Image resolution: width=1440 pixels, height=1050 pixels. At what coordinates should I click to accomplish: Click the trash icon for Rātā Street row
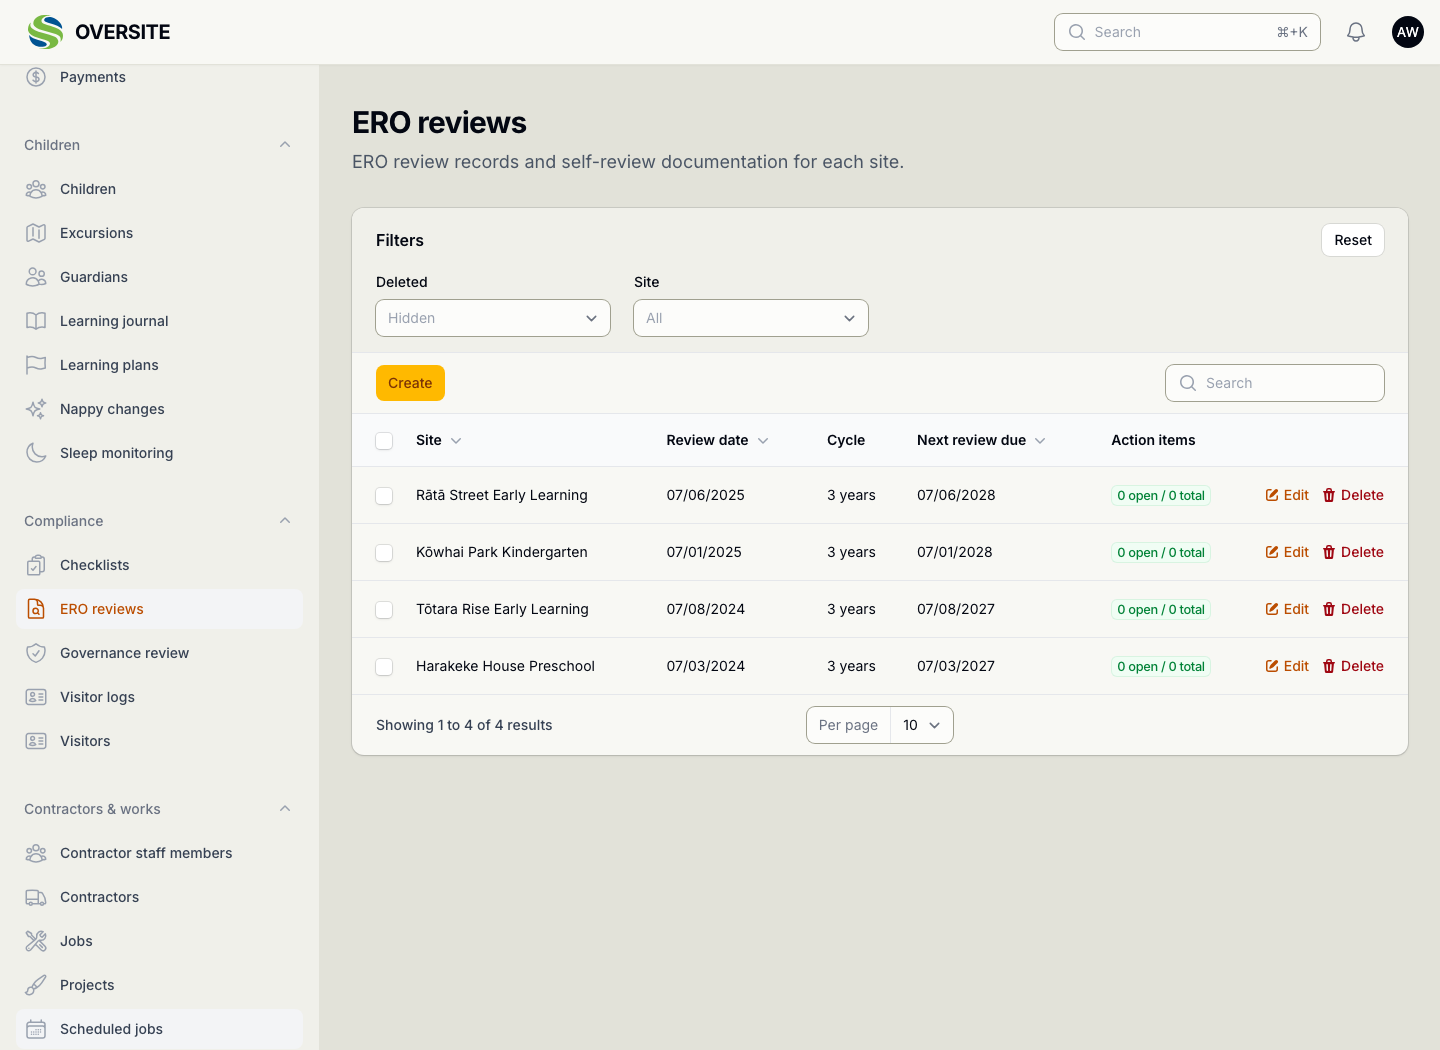1329,495
